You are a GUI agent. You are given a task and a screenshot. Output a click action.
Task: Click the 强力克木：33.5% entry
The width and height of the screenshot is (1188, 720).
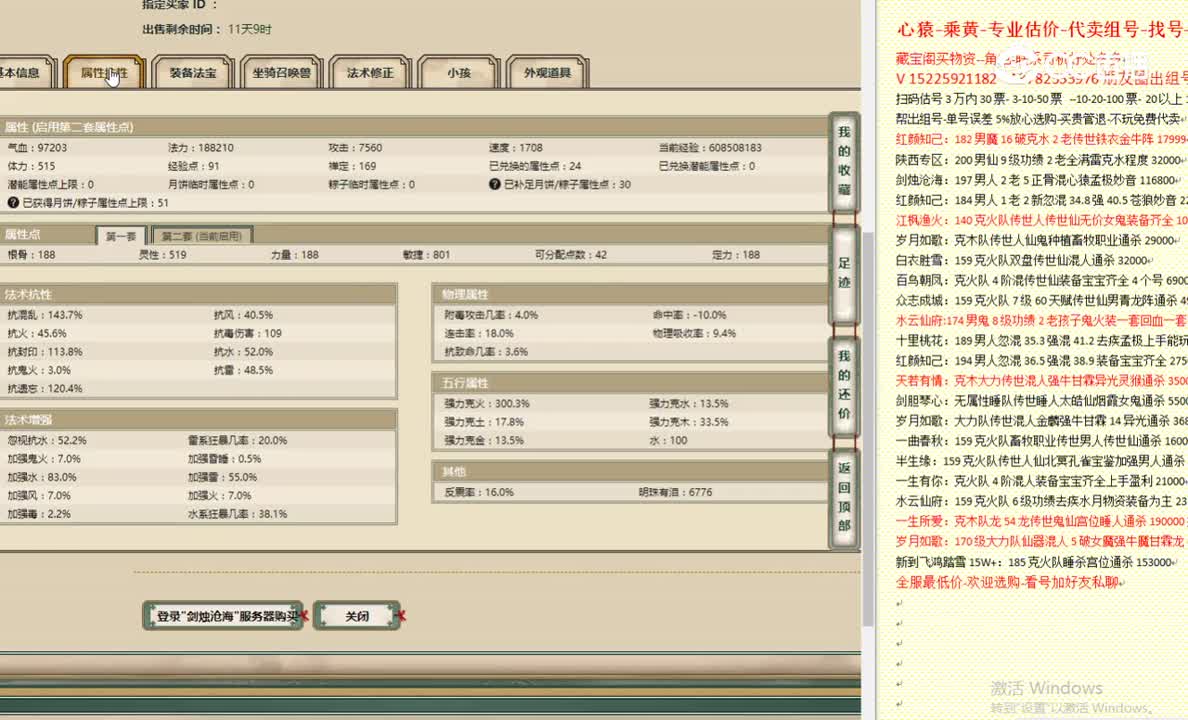tap(689, 421)
